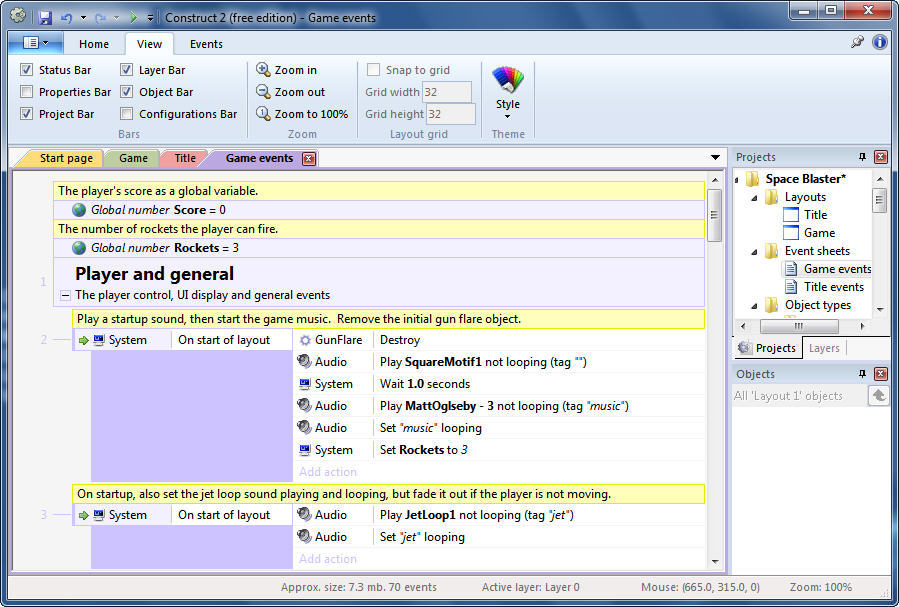Click the GunFlare gear object icon
The width and height of the screenshot is (899, 607).
(306, 340)
